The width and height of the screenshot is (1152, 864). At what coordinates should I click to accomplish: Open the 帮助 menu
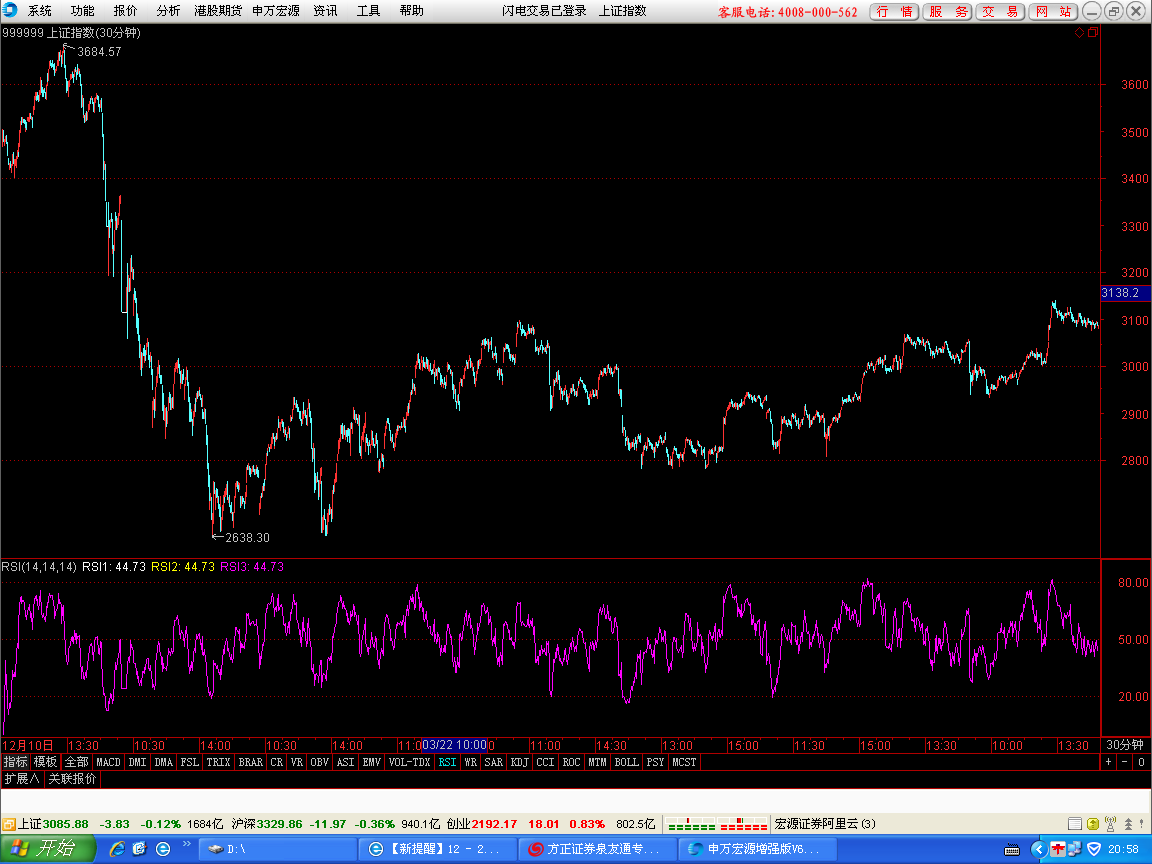(x=411, y=11)
